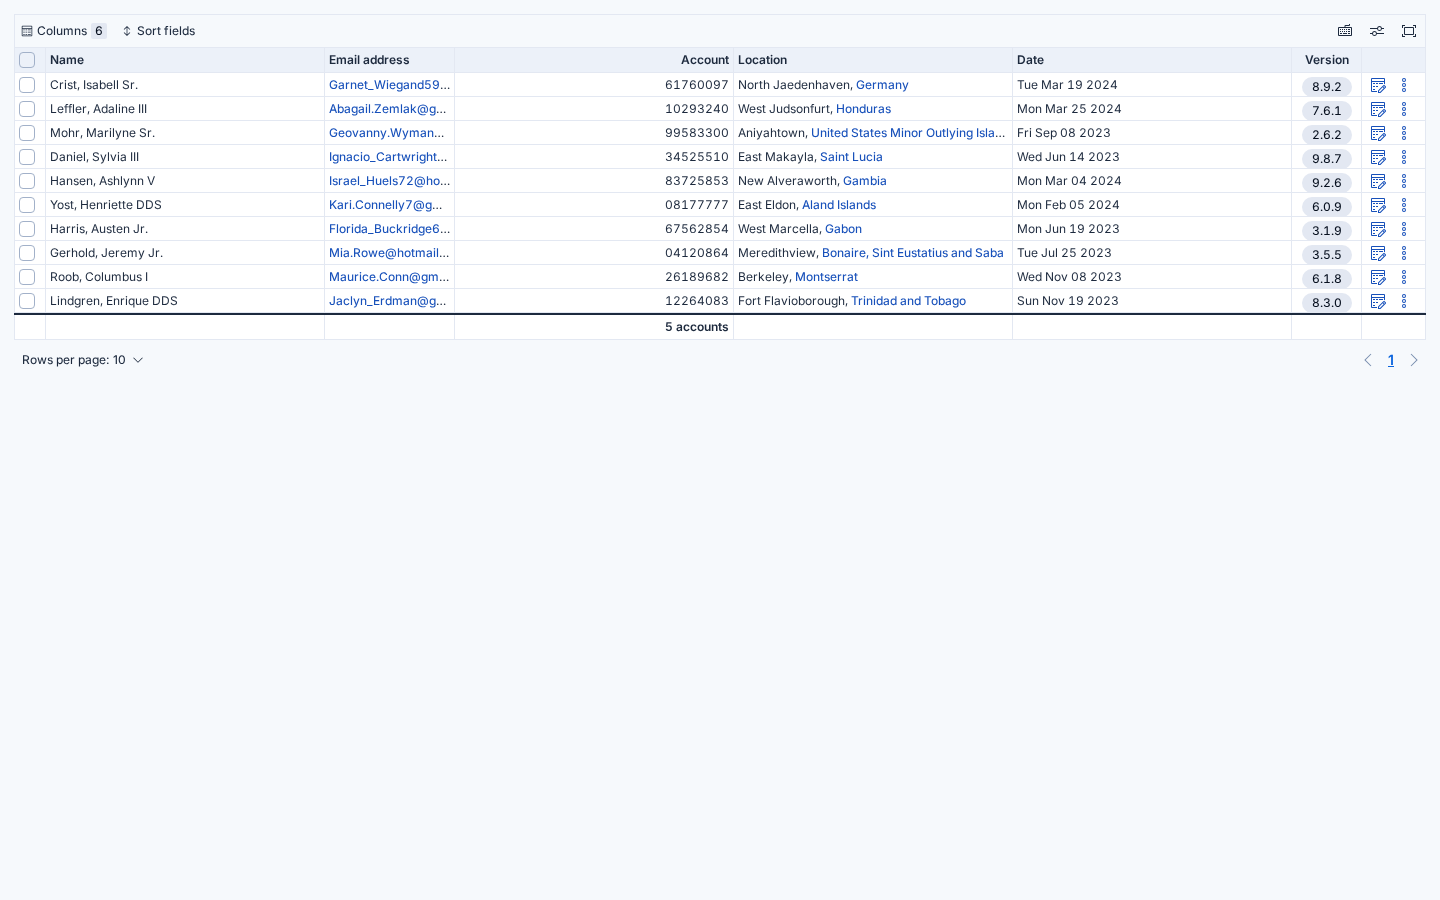
Task: Click the Sort fields arrows icon
Action: point(127,31)
